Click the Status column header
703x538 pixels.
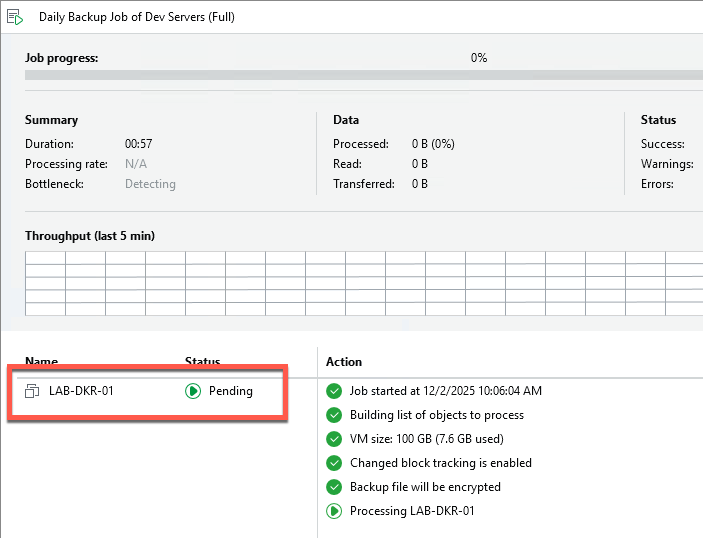[x=202, y=361]
